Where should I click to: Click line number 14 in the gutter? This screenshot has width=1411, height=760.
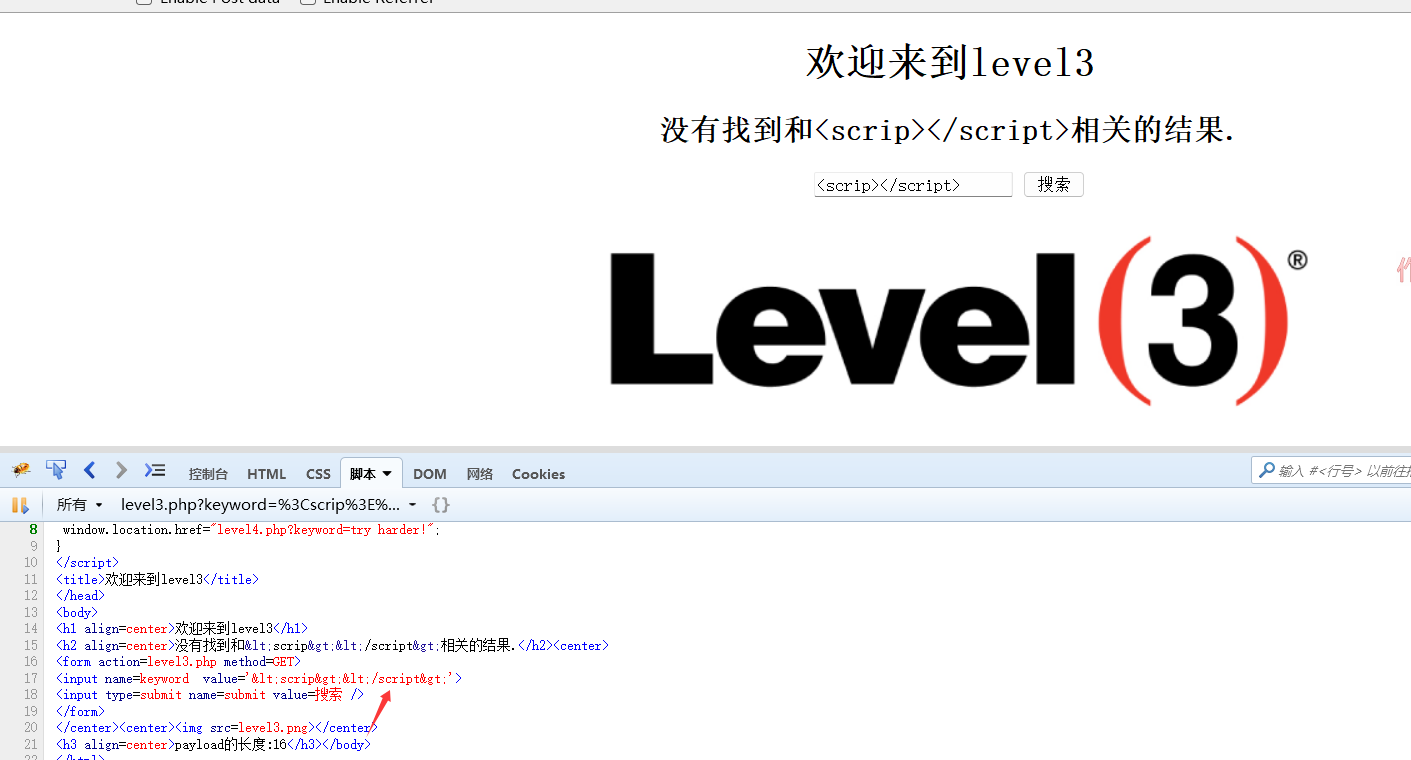tap(31, 629)
